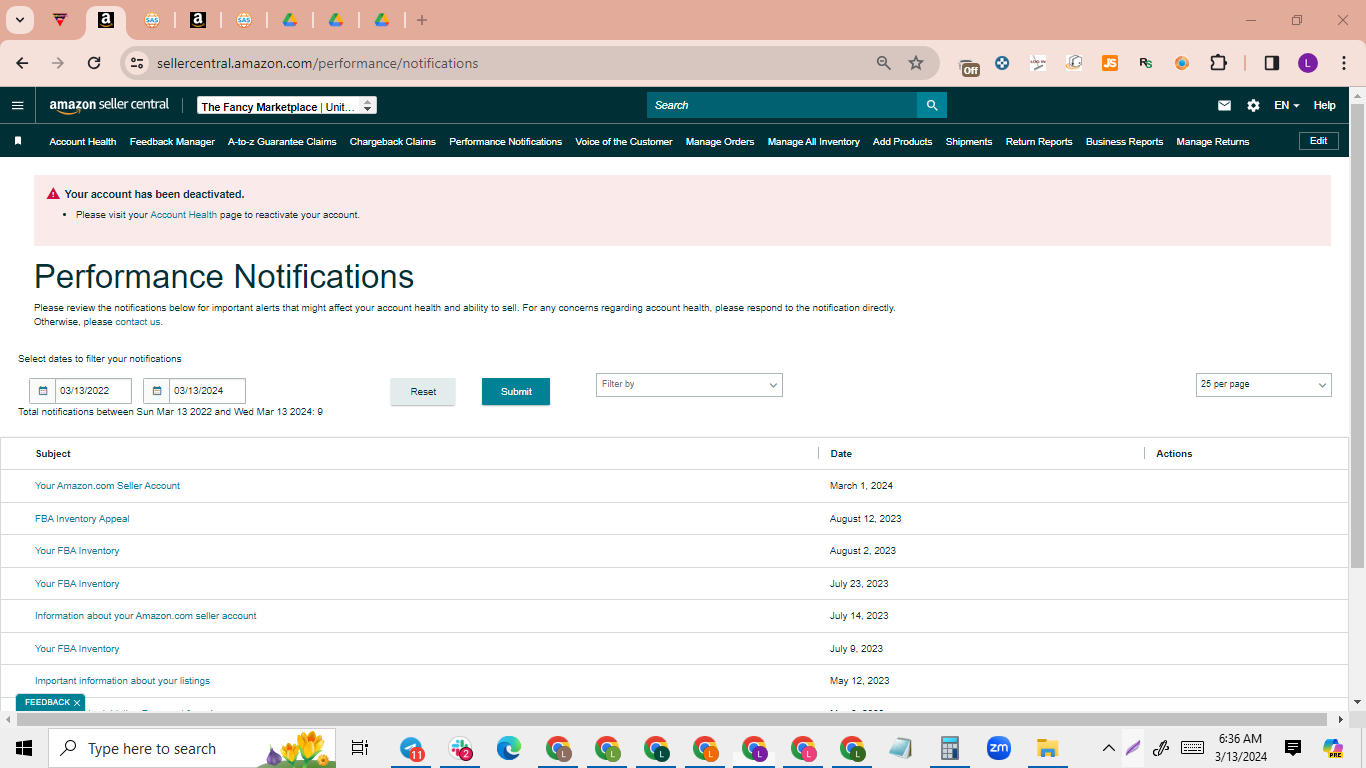The height and width of the screenshot is (768, 1366).
Task: Open the buyer messages envelope icon
Action: pos(1224,105)
